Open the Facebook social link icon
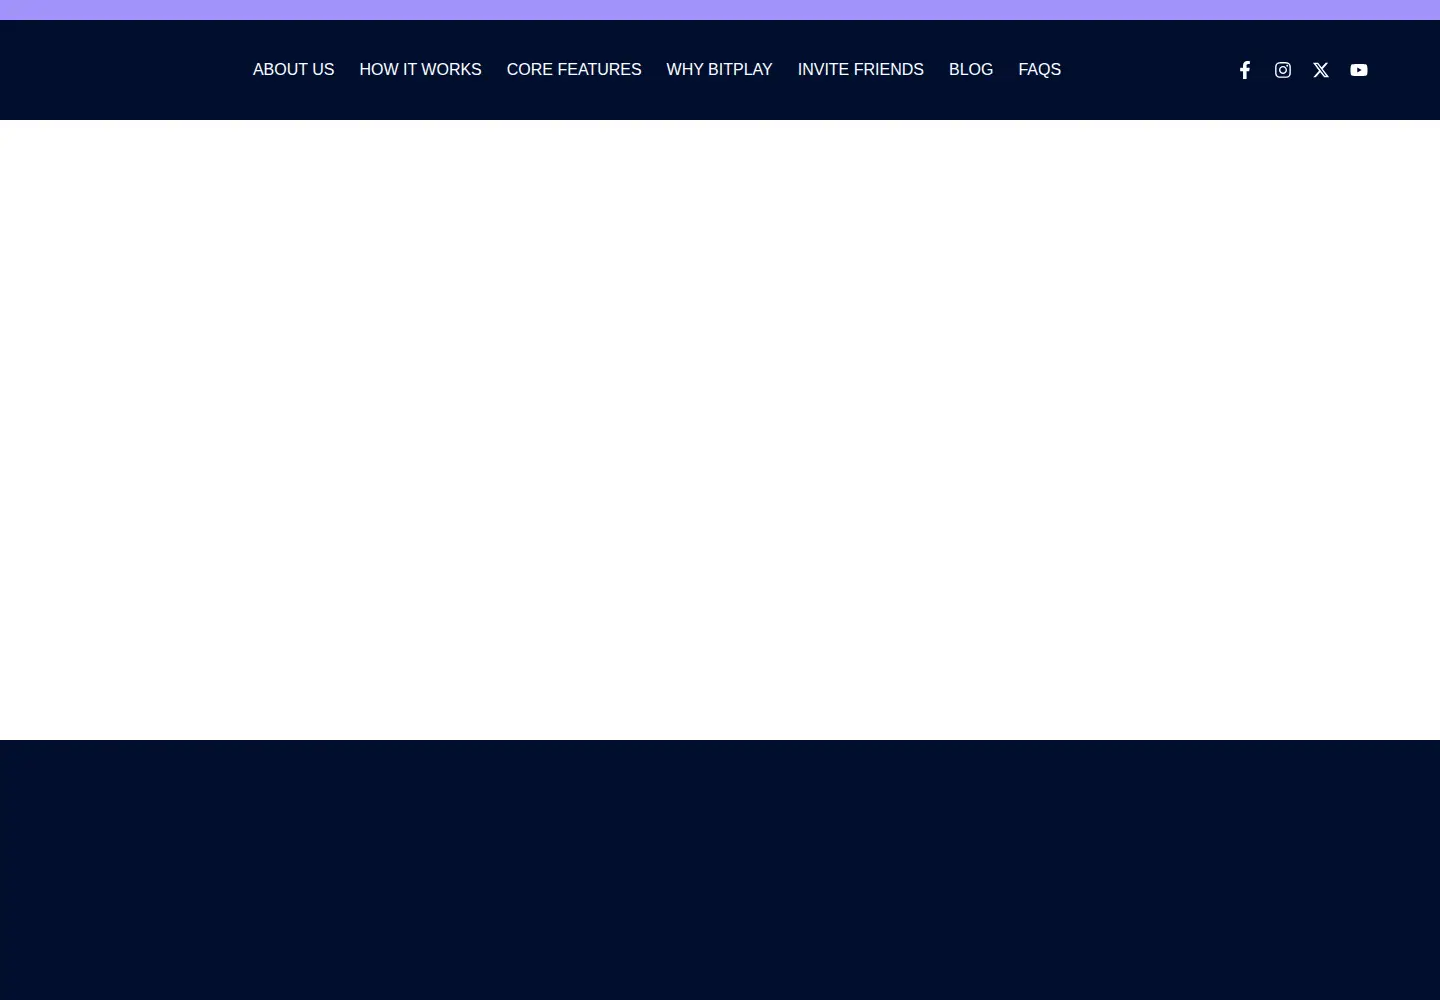Image resolution: width=1440 pixels, height=1000 pixels. pos(1245,70)
